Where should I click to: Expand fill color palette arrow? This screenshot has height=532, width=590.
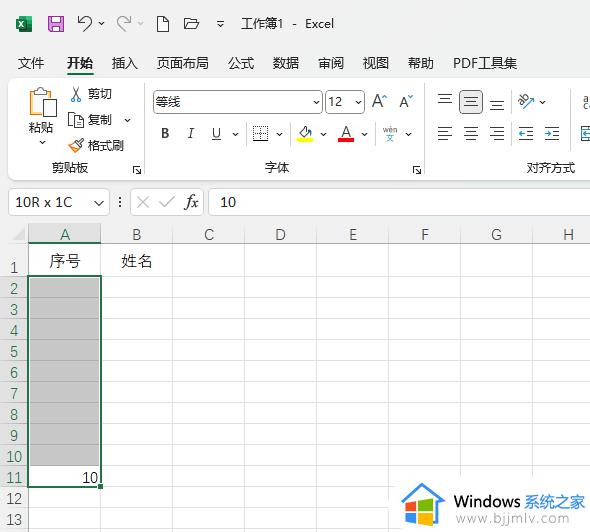tap(324, 134)
